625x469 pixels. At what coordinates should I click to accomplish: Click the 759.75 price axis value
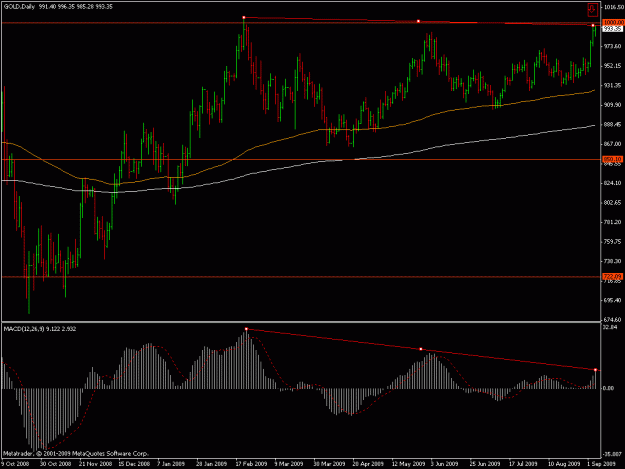click(612, 241)
